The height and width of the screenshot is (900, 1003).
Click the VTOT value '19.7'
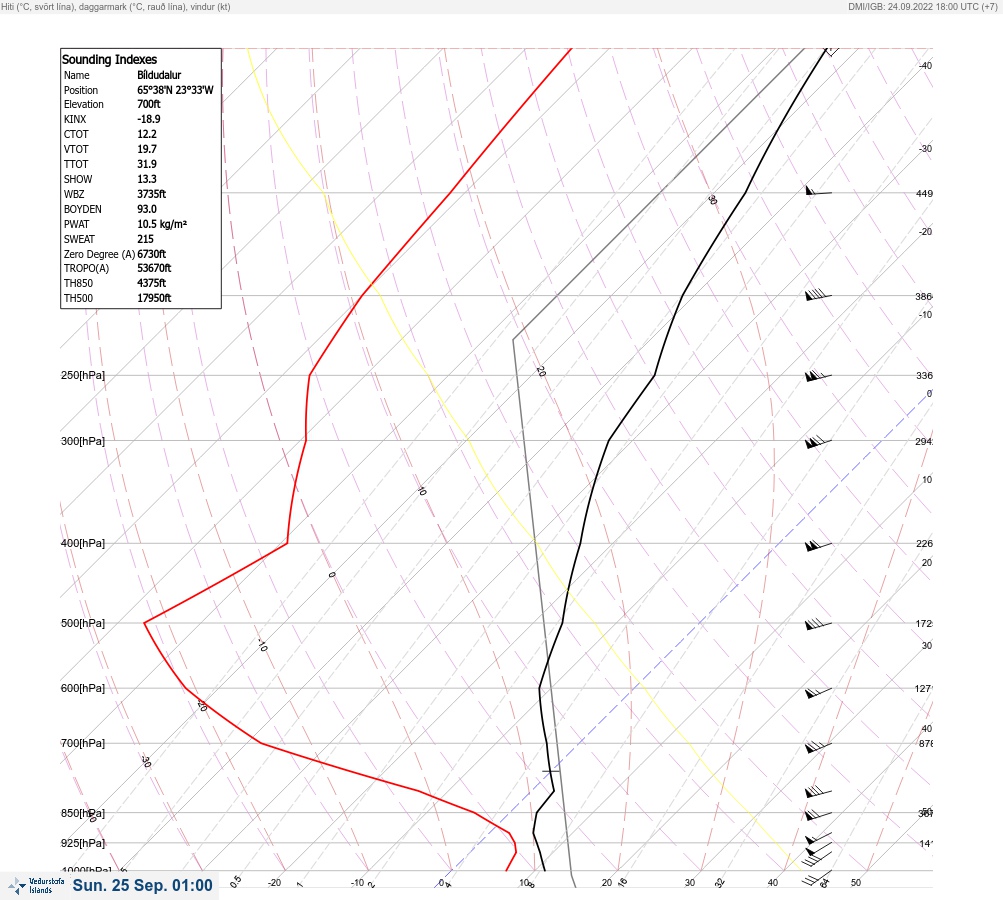click(147, 149)
